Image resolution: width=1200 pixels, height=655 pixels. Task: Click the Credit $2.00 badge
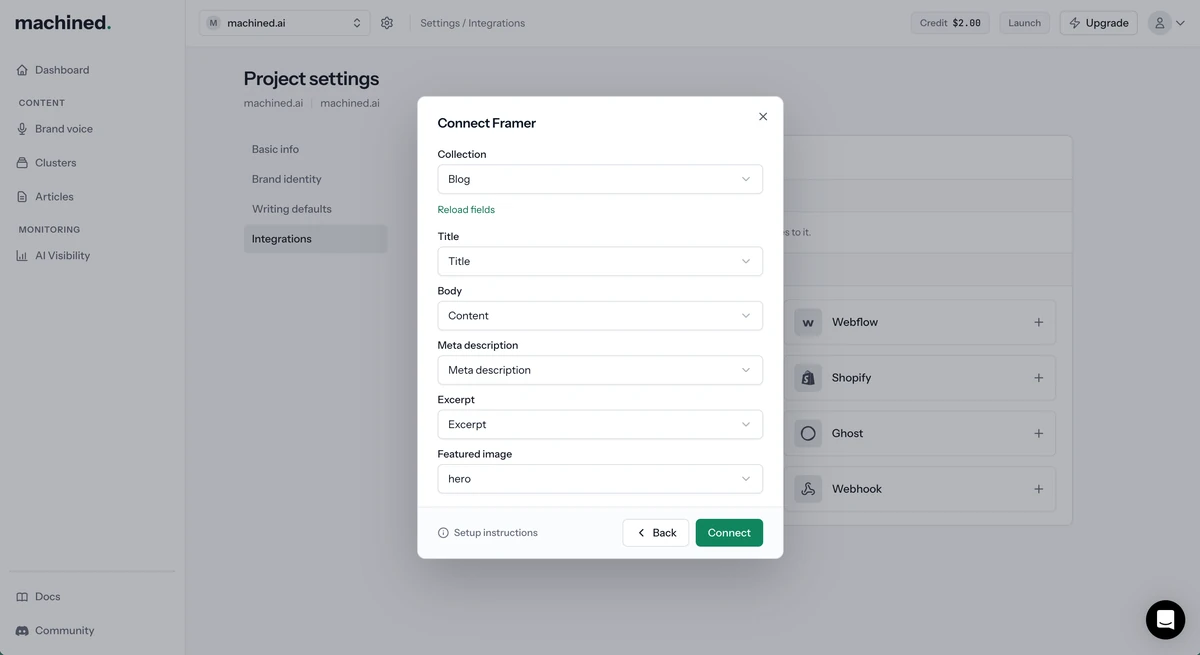pos(950,23)
